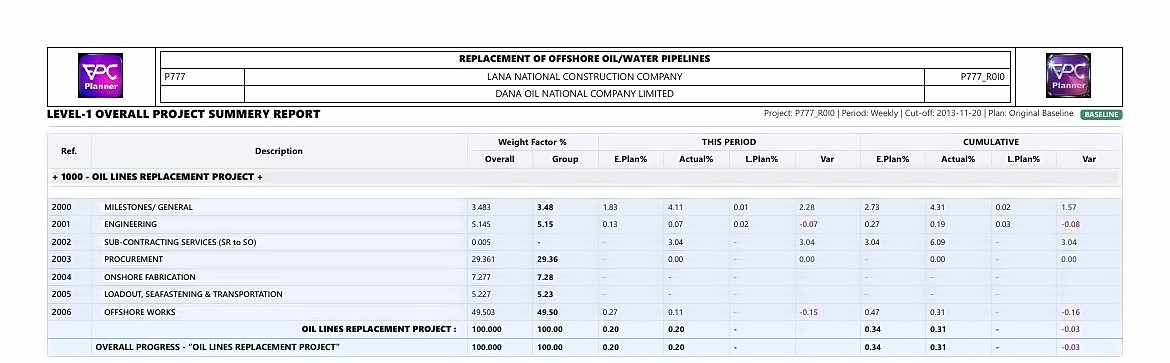Click the EPC Planner logo beside P777_R0I0
Image resolution: width=1170 pixels, height=363 pixels.
[x=1068, y=75]
